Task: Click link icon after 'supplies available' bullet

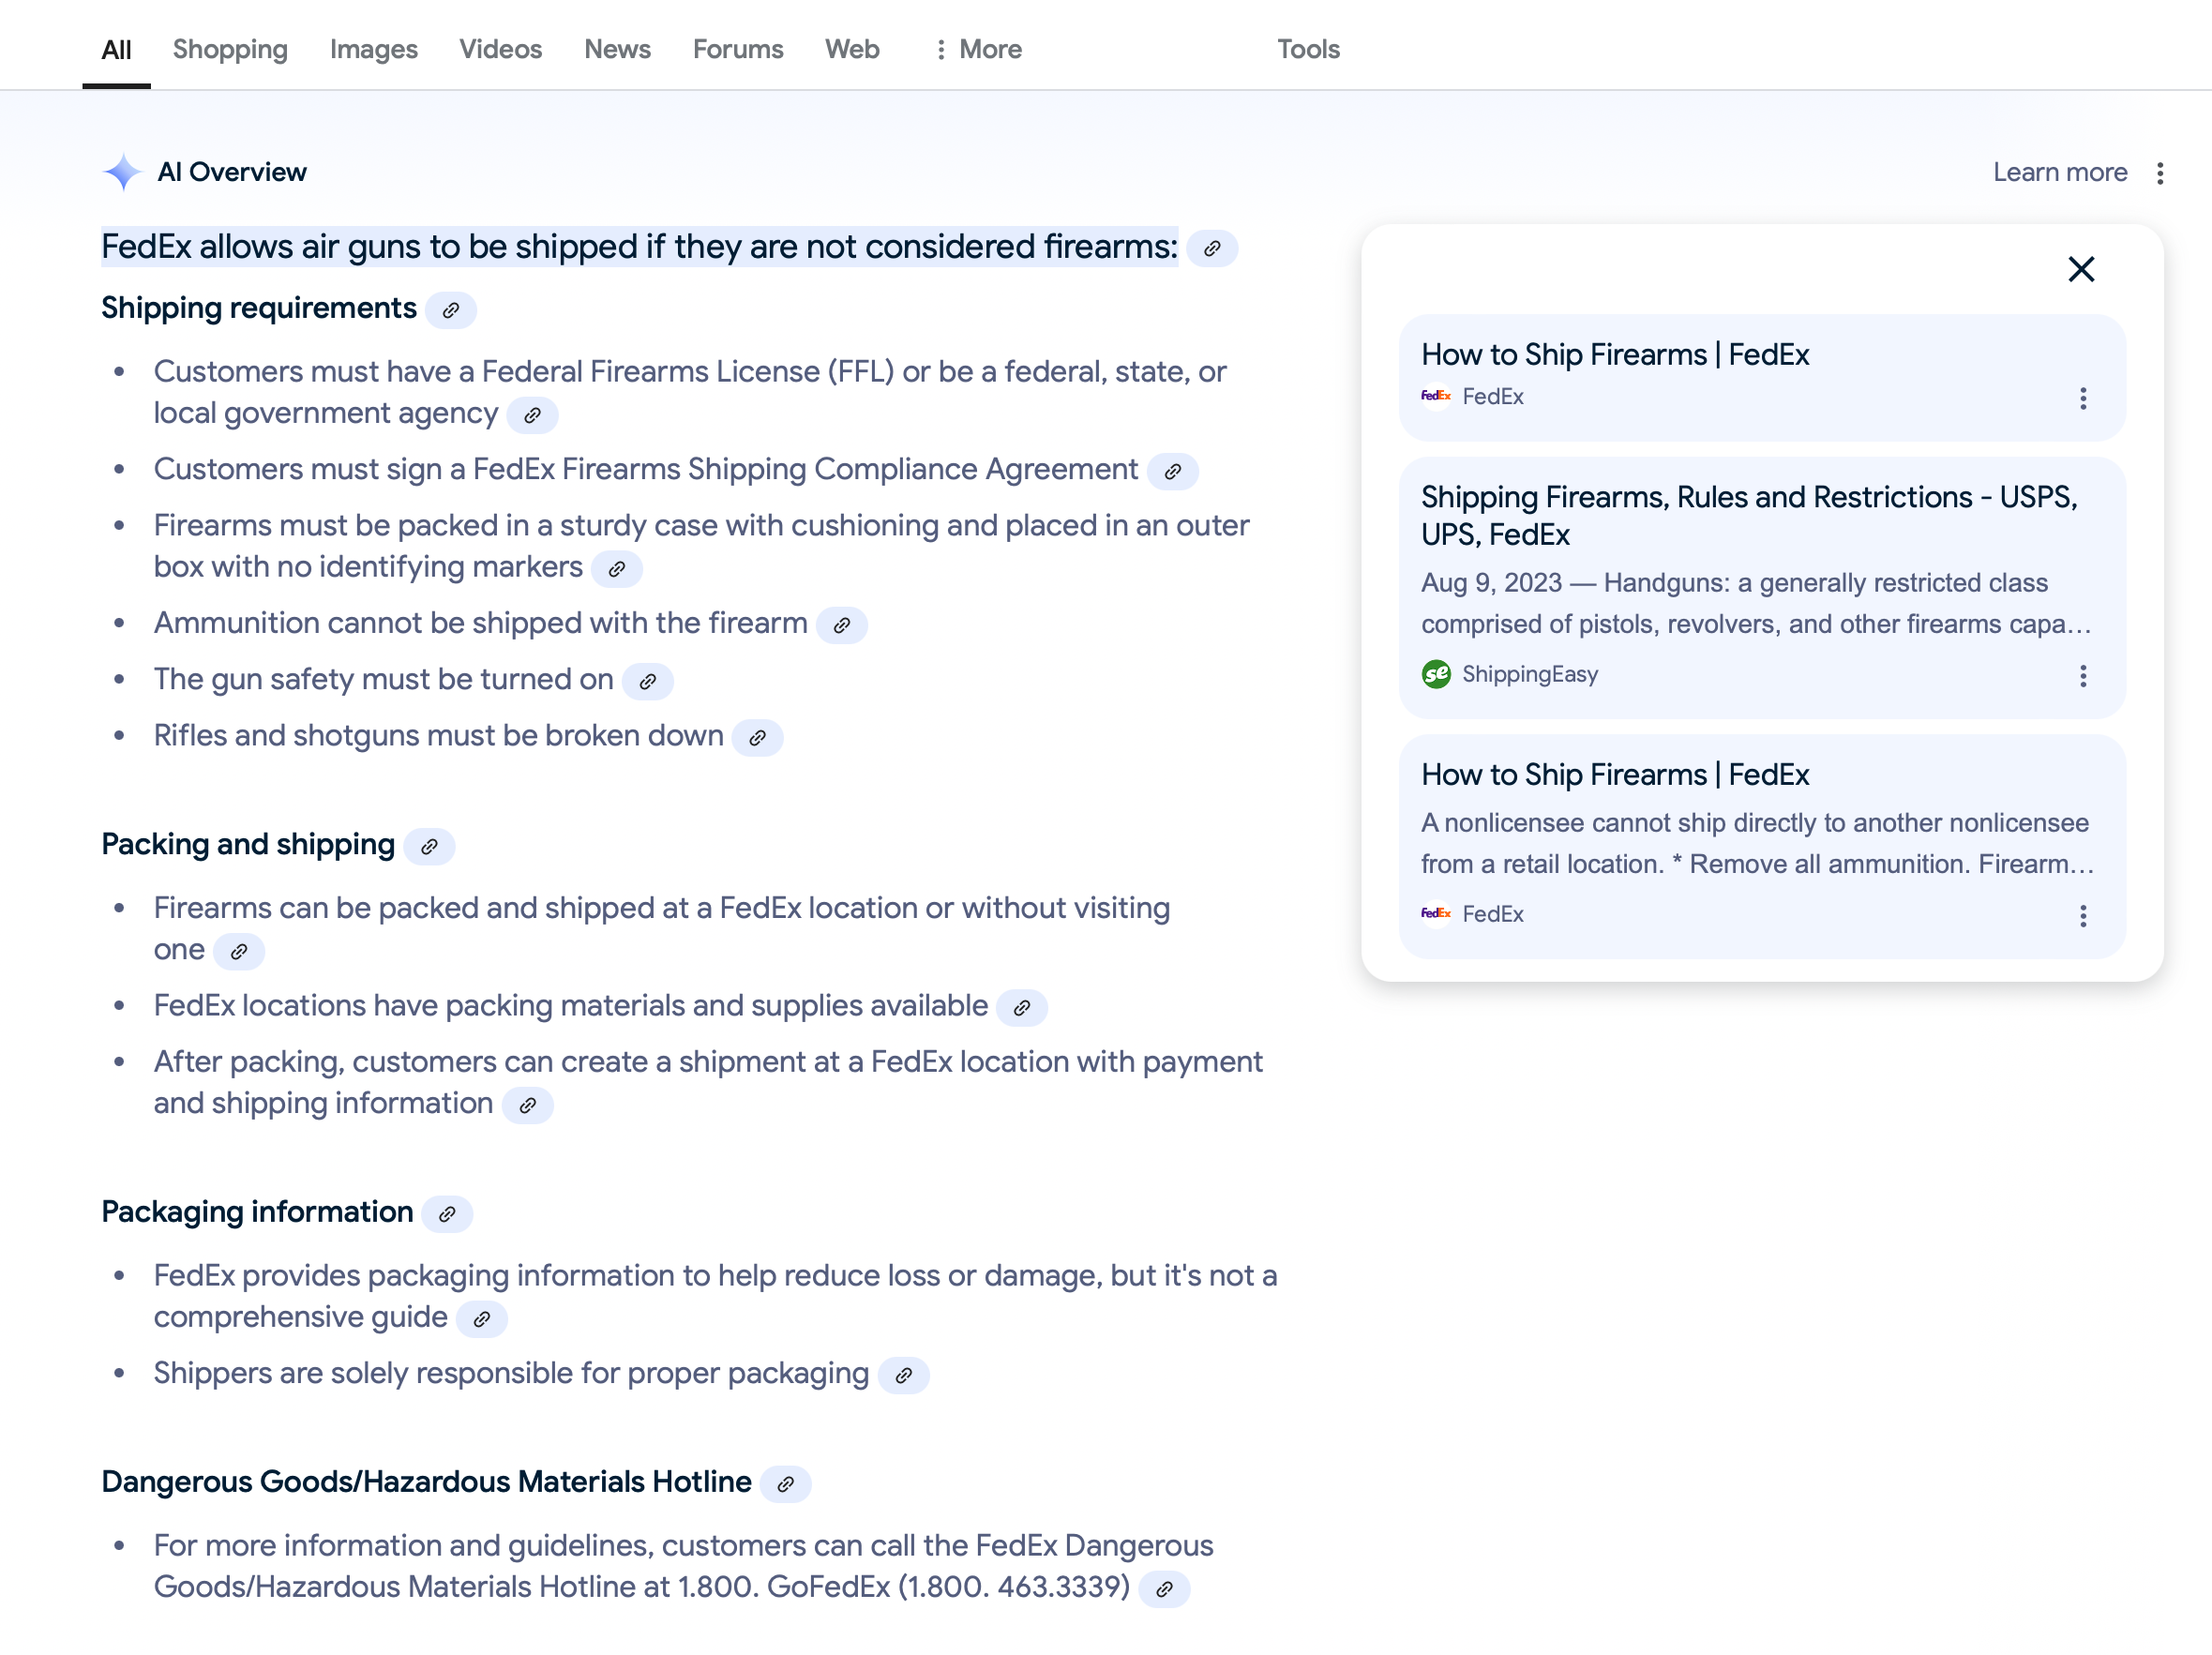Action: pos(1022,1008)
